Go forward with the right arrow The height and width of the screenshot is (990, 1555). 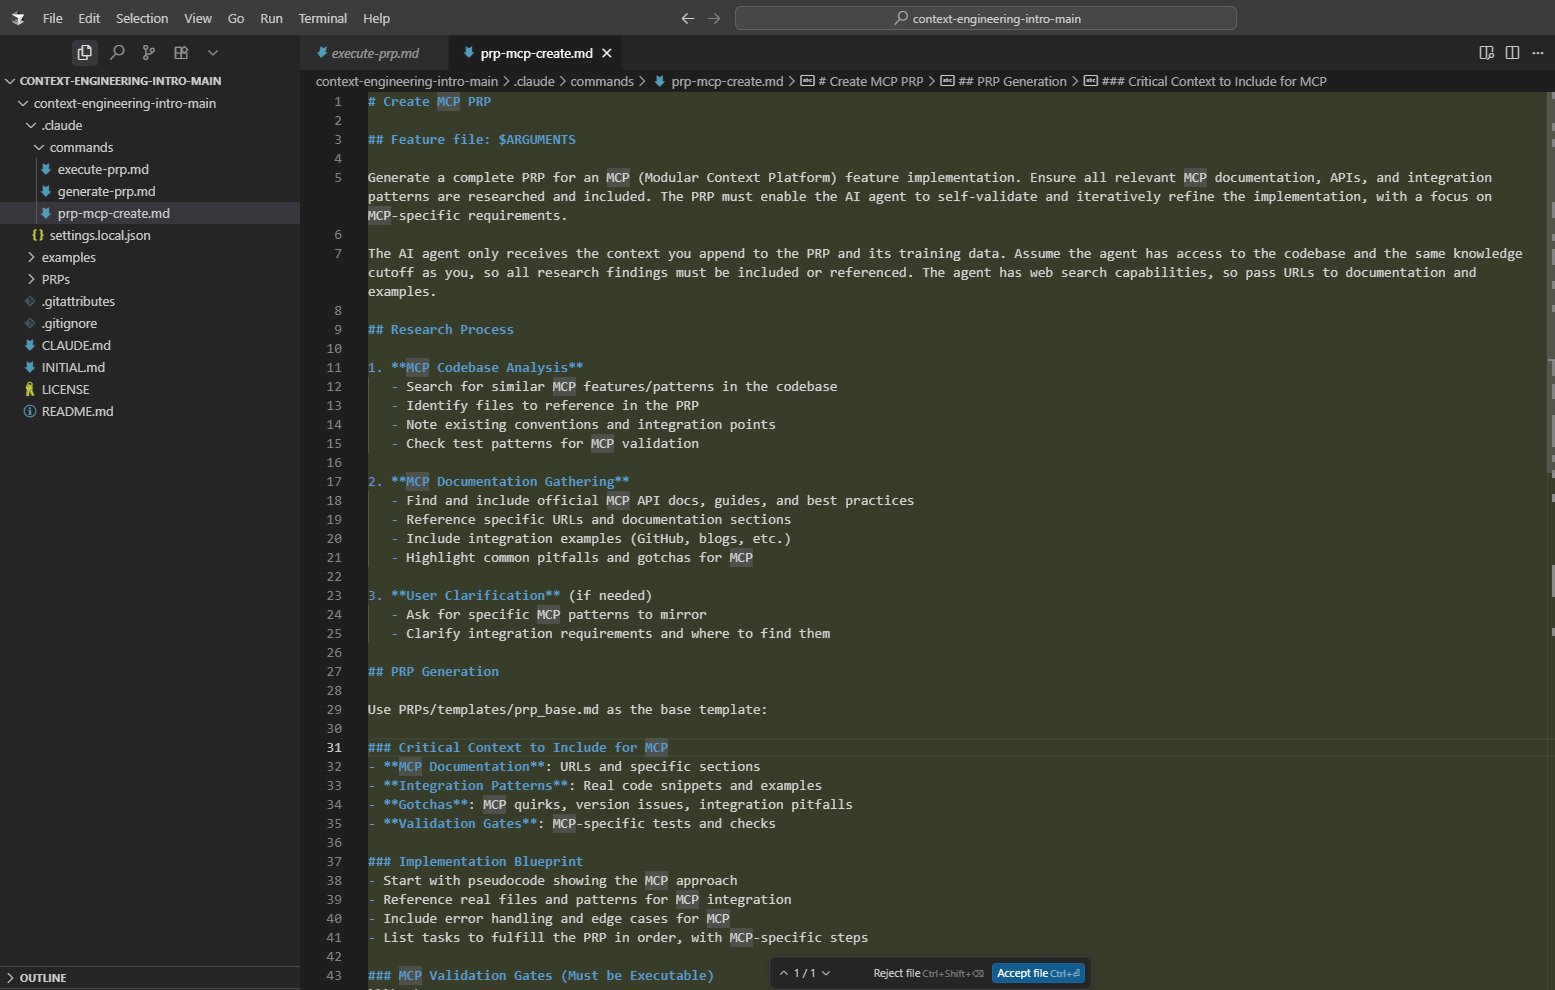point(714,18)
